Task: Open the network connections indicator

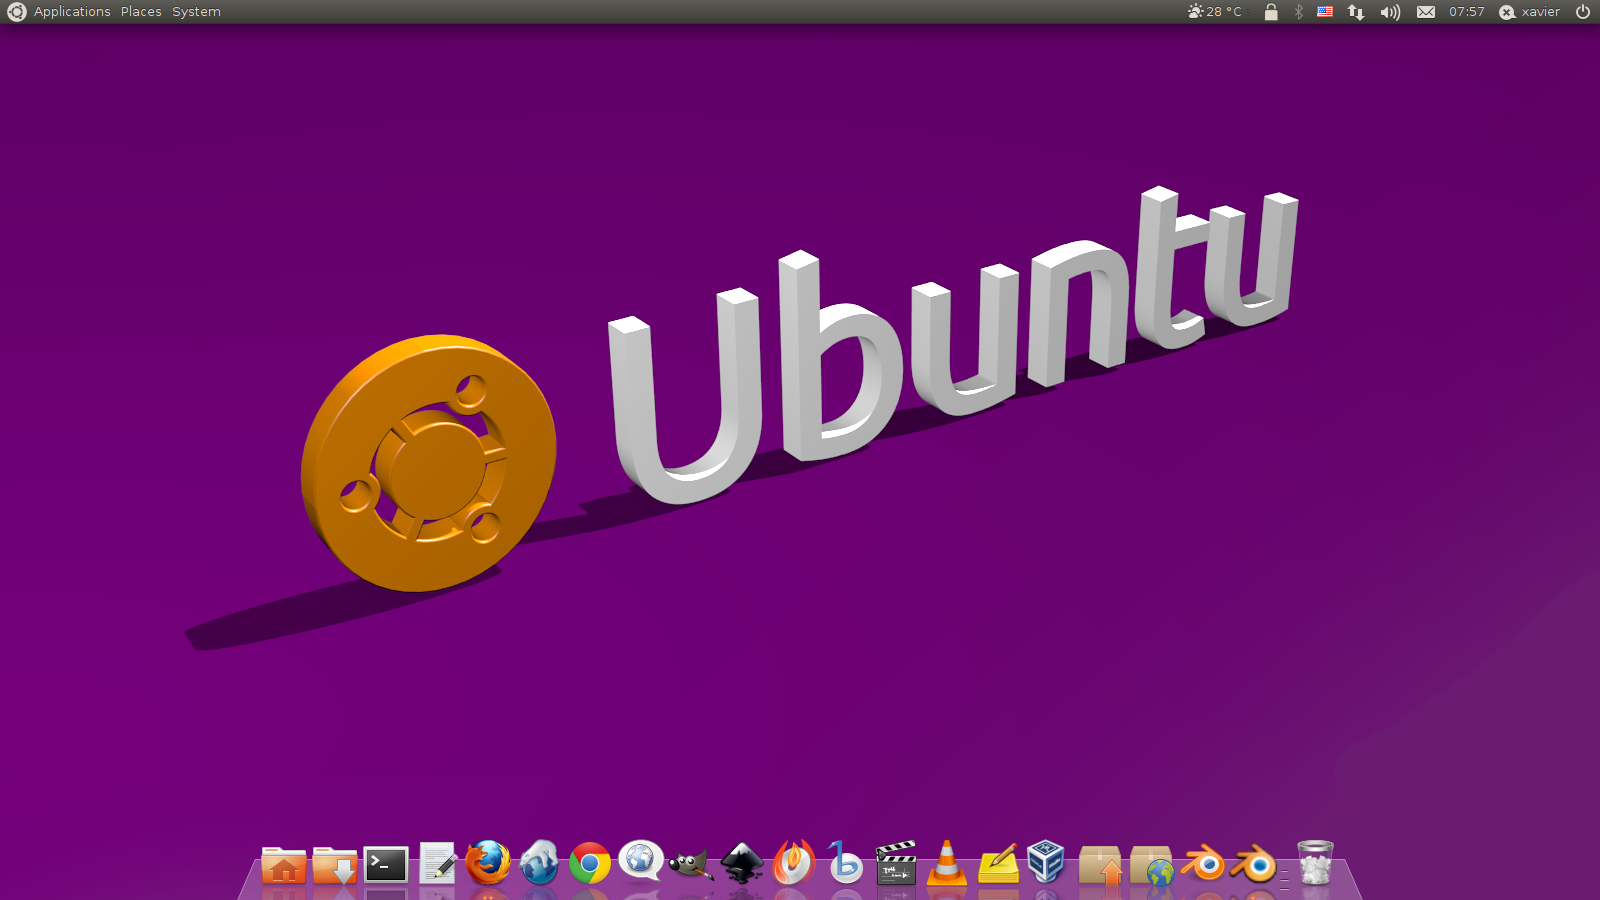Action: click(x=1356, y=12)
